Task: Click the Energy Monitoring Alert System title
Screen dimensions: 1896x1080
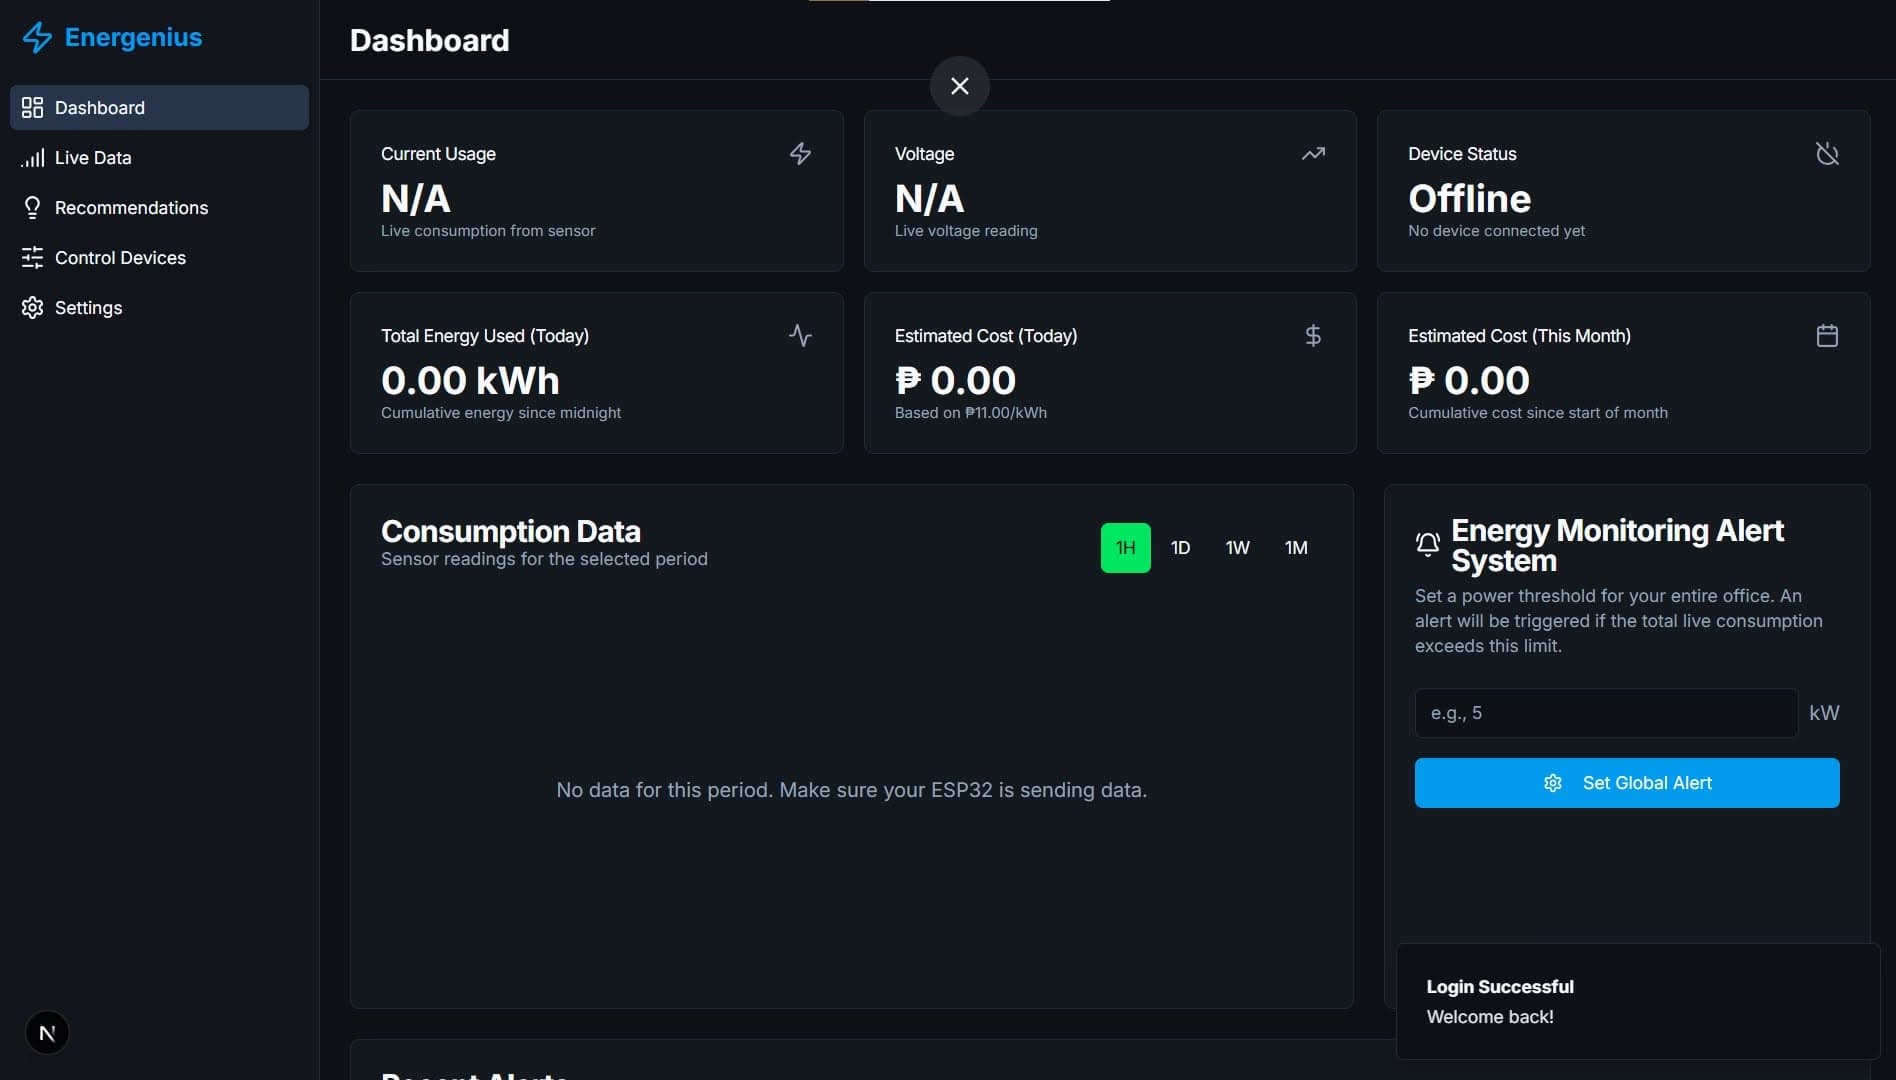Action: (1617, 545)
